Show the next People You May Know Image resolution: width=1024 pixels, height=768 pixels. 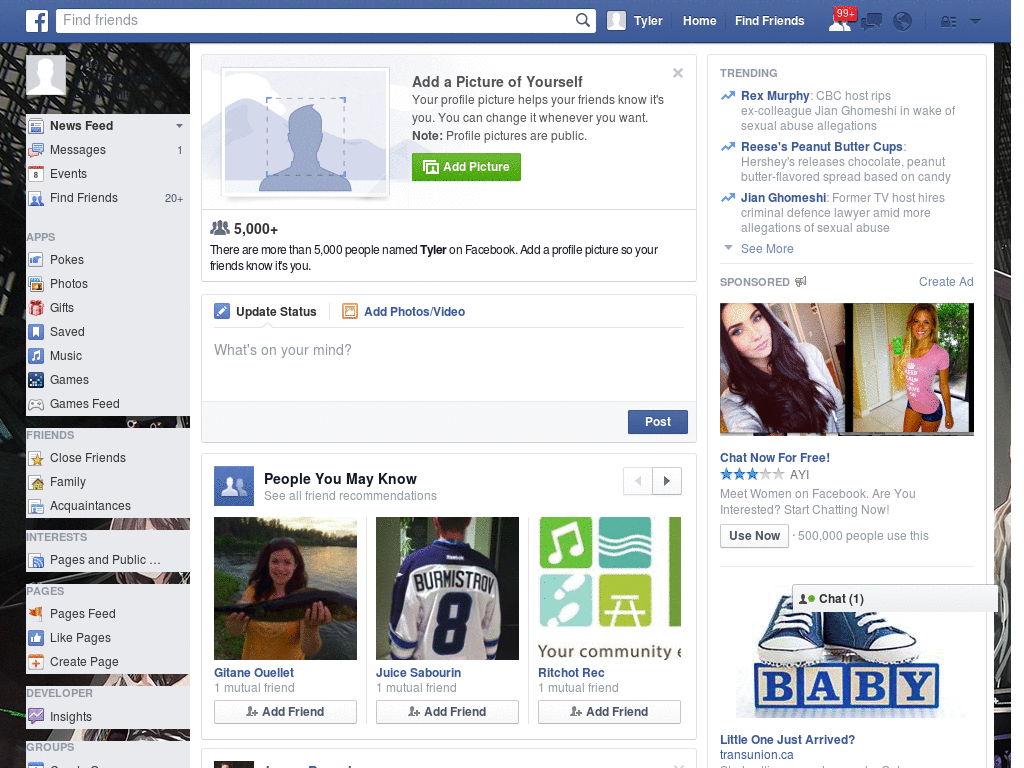[667, 481]
